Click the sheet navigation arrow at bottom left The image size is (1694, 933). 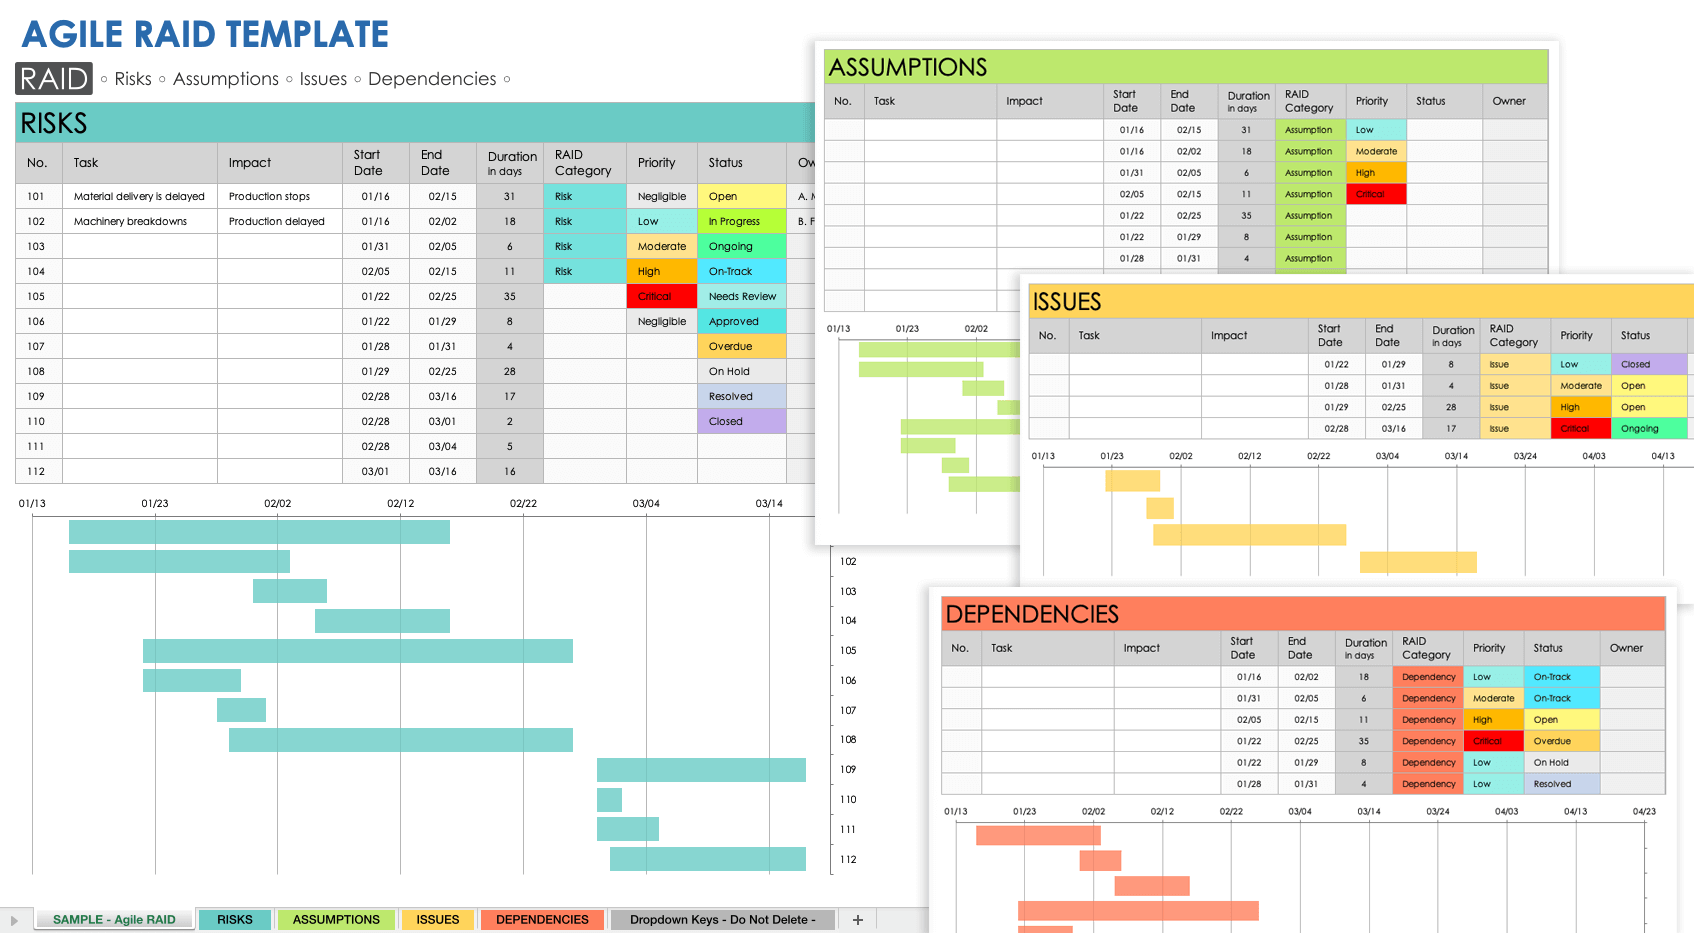tap(14, 920)
